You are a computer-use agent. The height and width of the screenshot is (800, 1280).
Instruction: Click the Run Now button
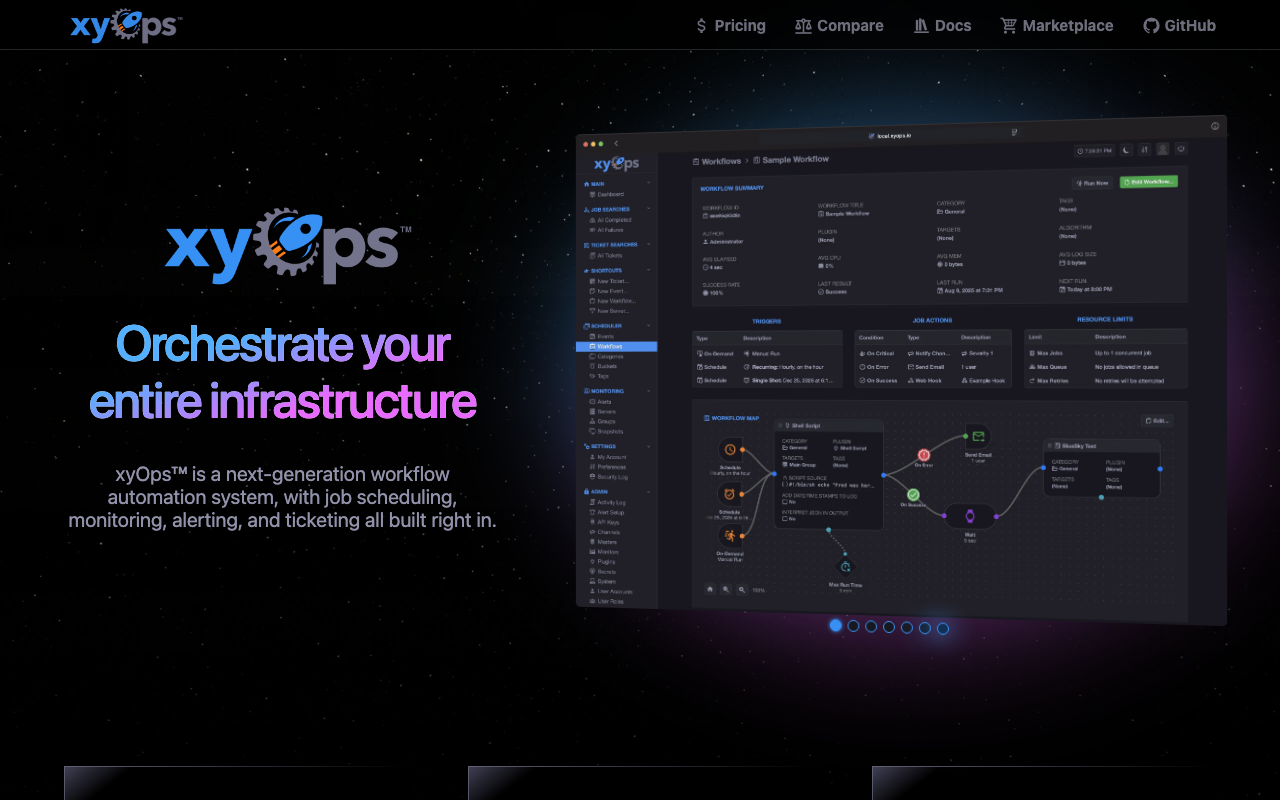coord(1092,183)
